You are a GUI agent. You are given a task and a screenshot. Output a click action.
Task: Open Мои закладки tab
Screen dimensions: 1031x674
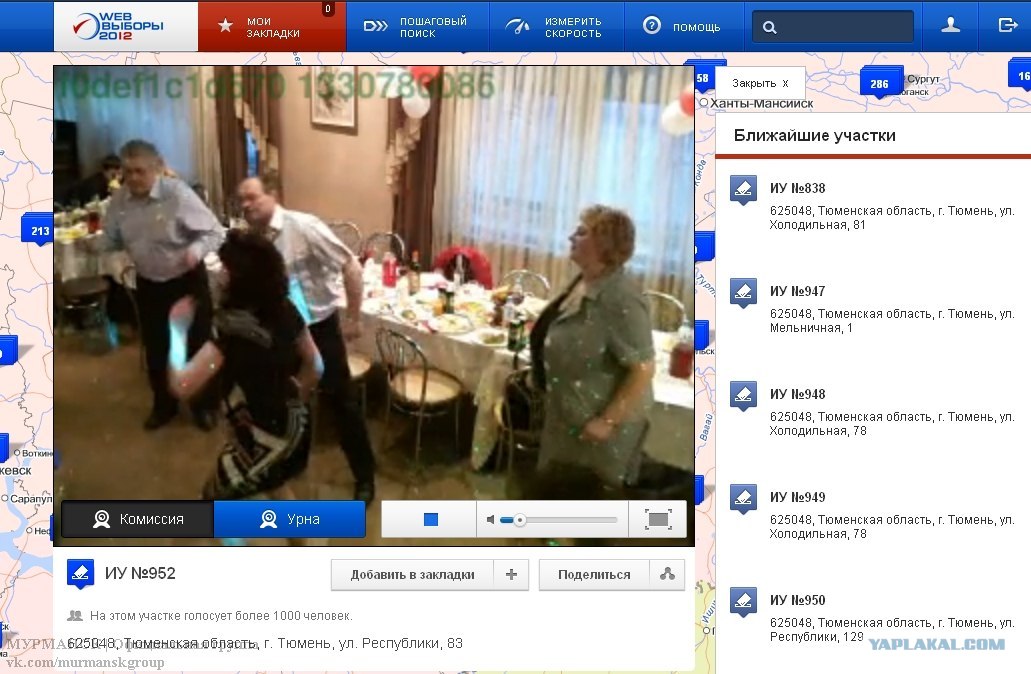click(272, 26)
